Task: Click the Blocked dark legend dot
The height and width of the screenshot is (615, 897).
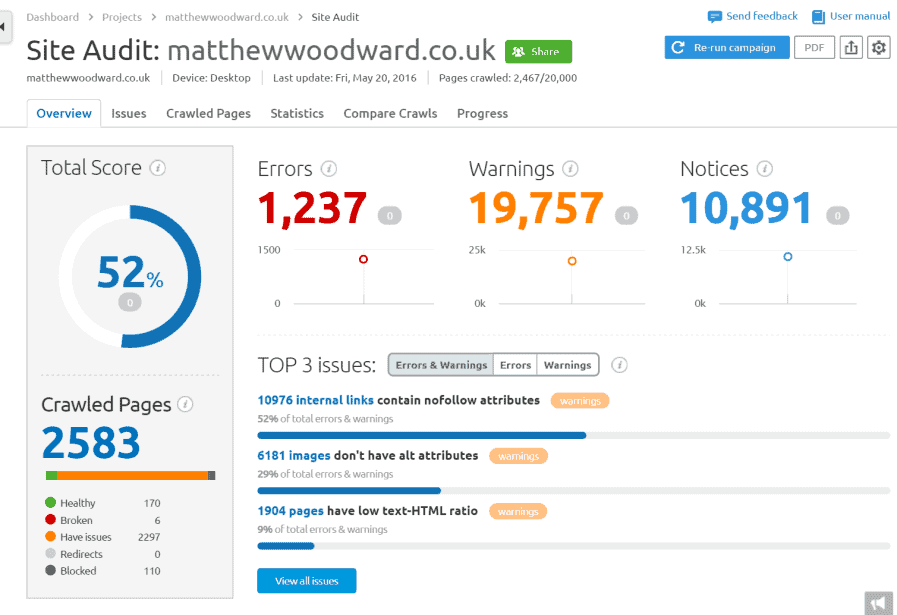Action: click(x=50, y=570)
